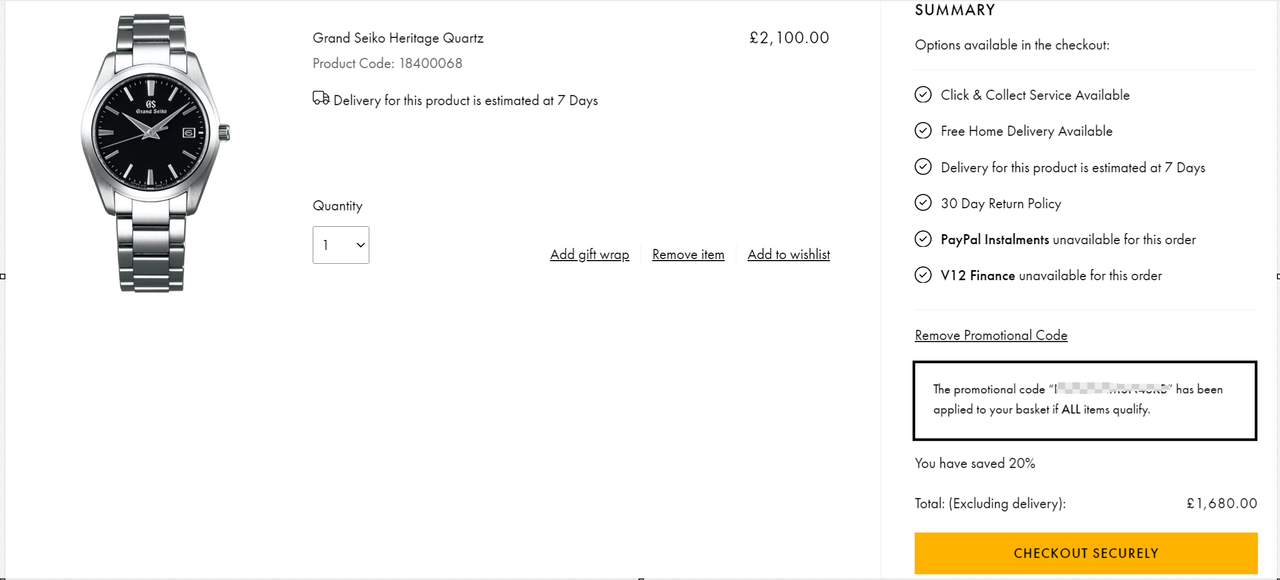Click checkmark icon beside 30 Day Return Policy

[x=923, y=202]
